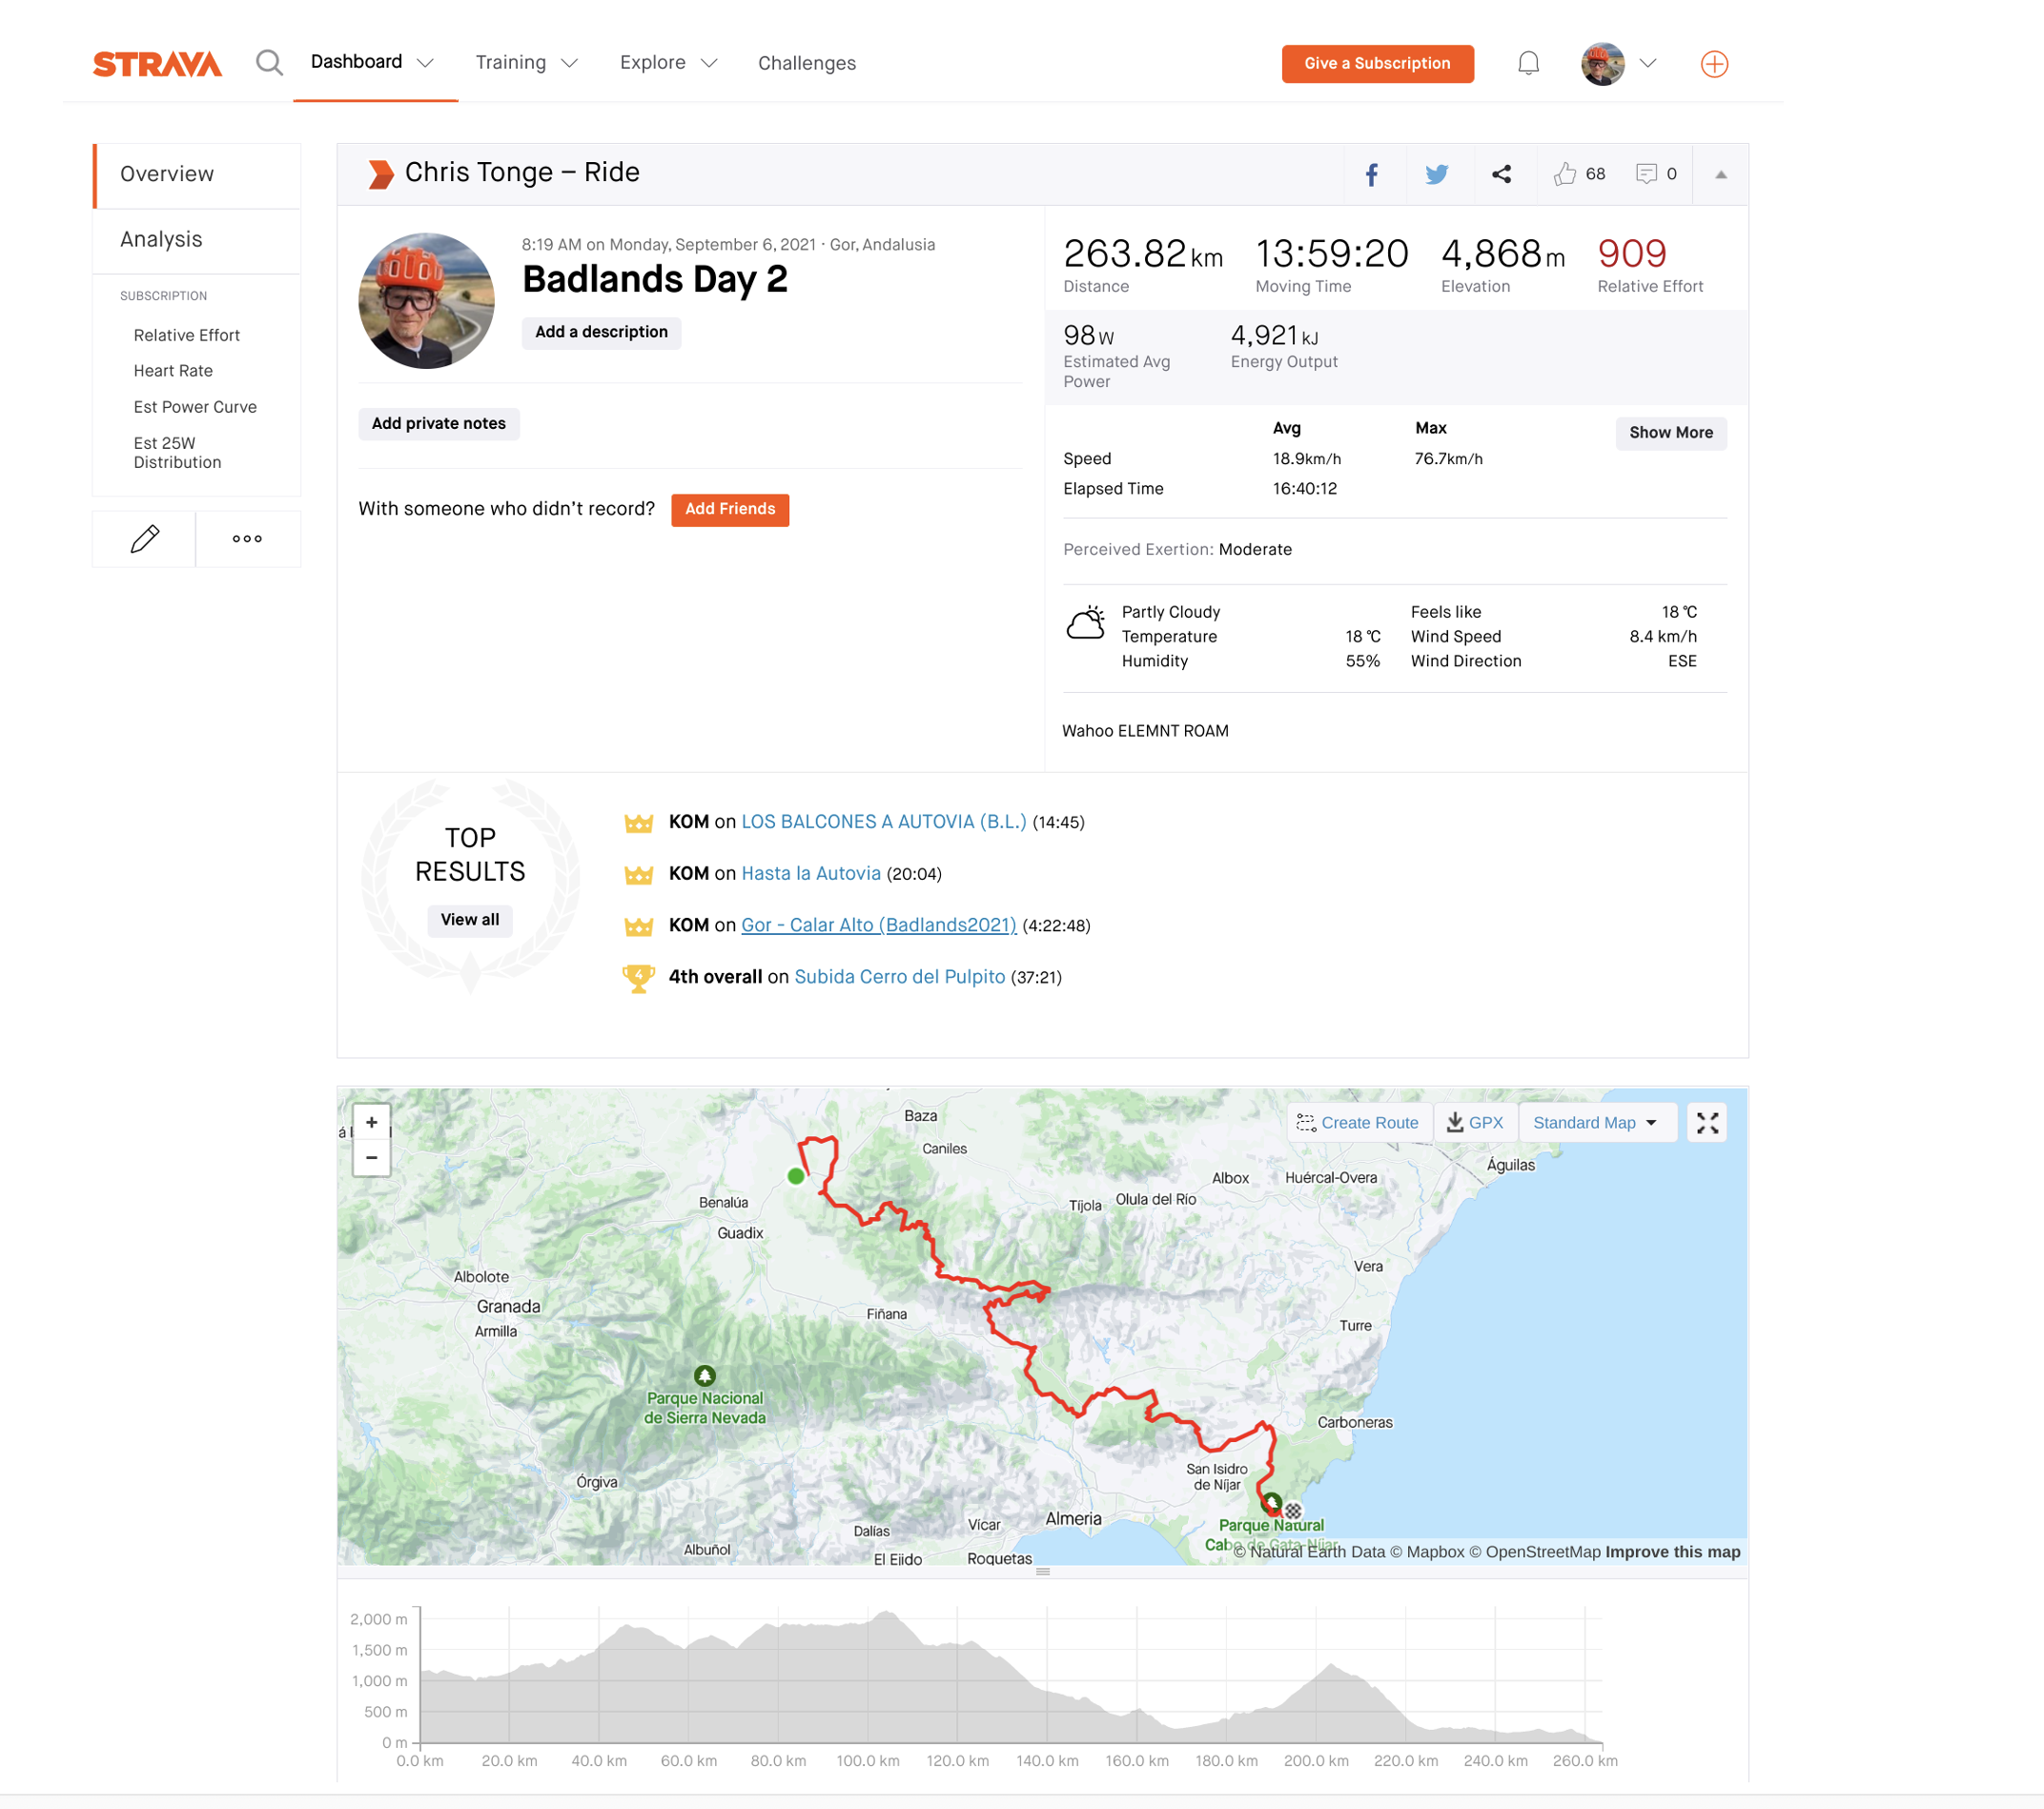Toggle the activity share chevron expander

(x=1719, y=172)
